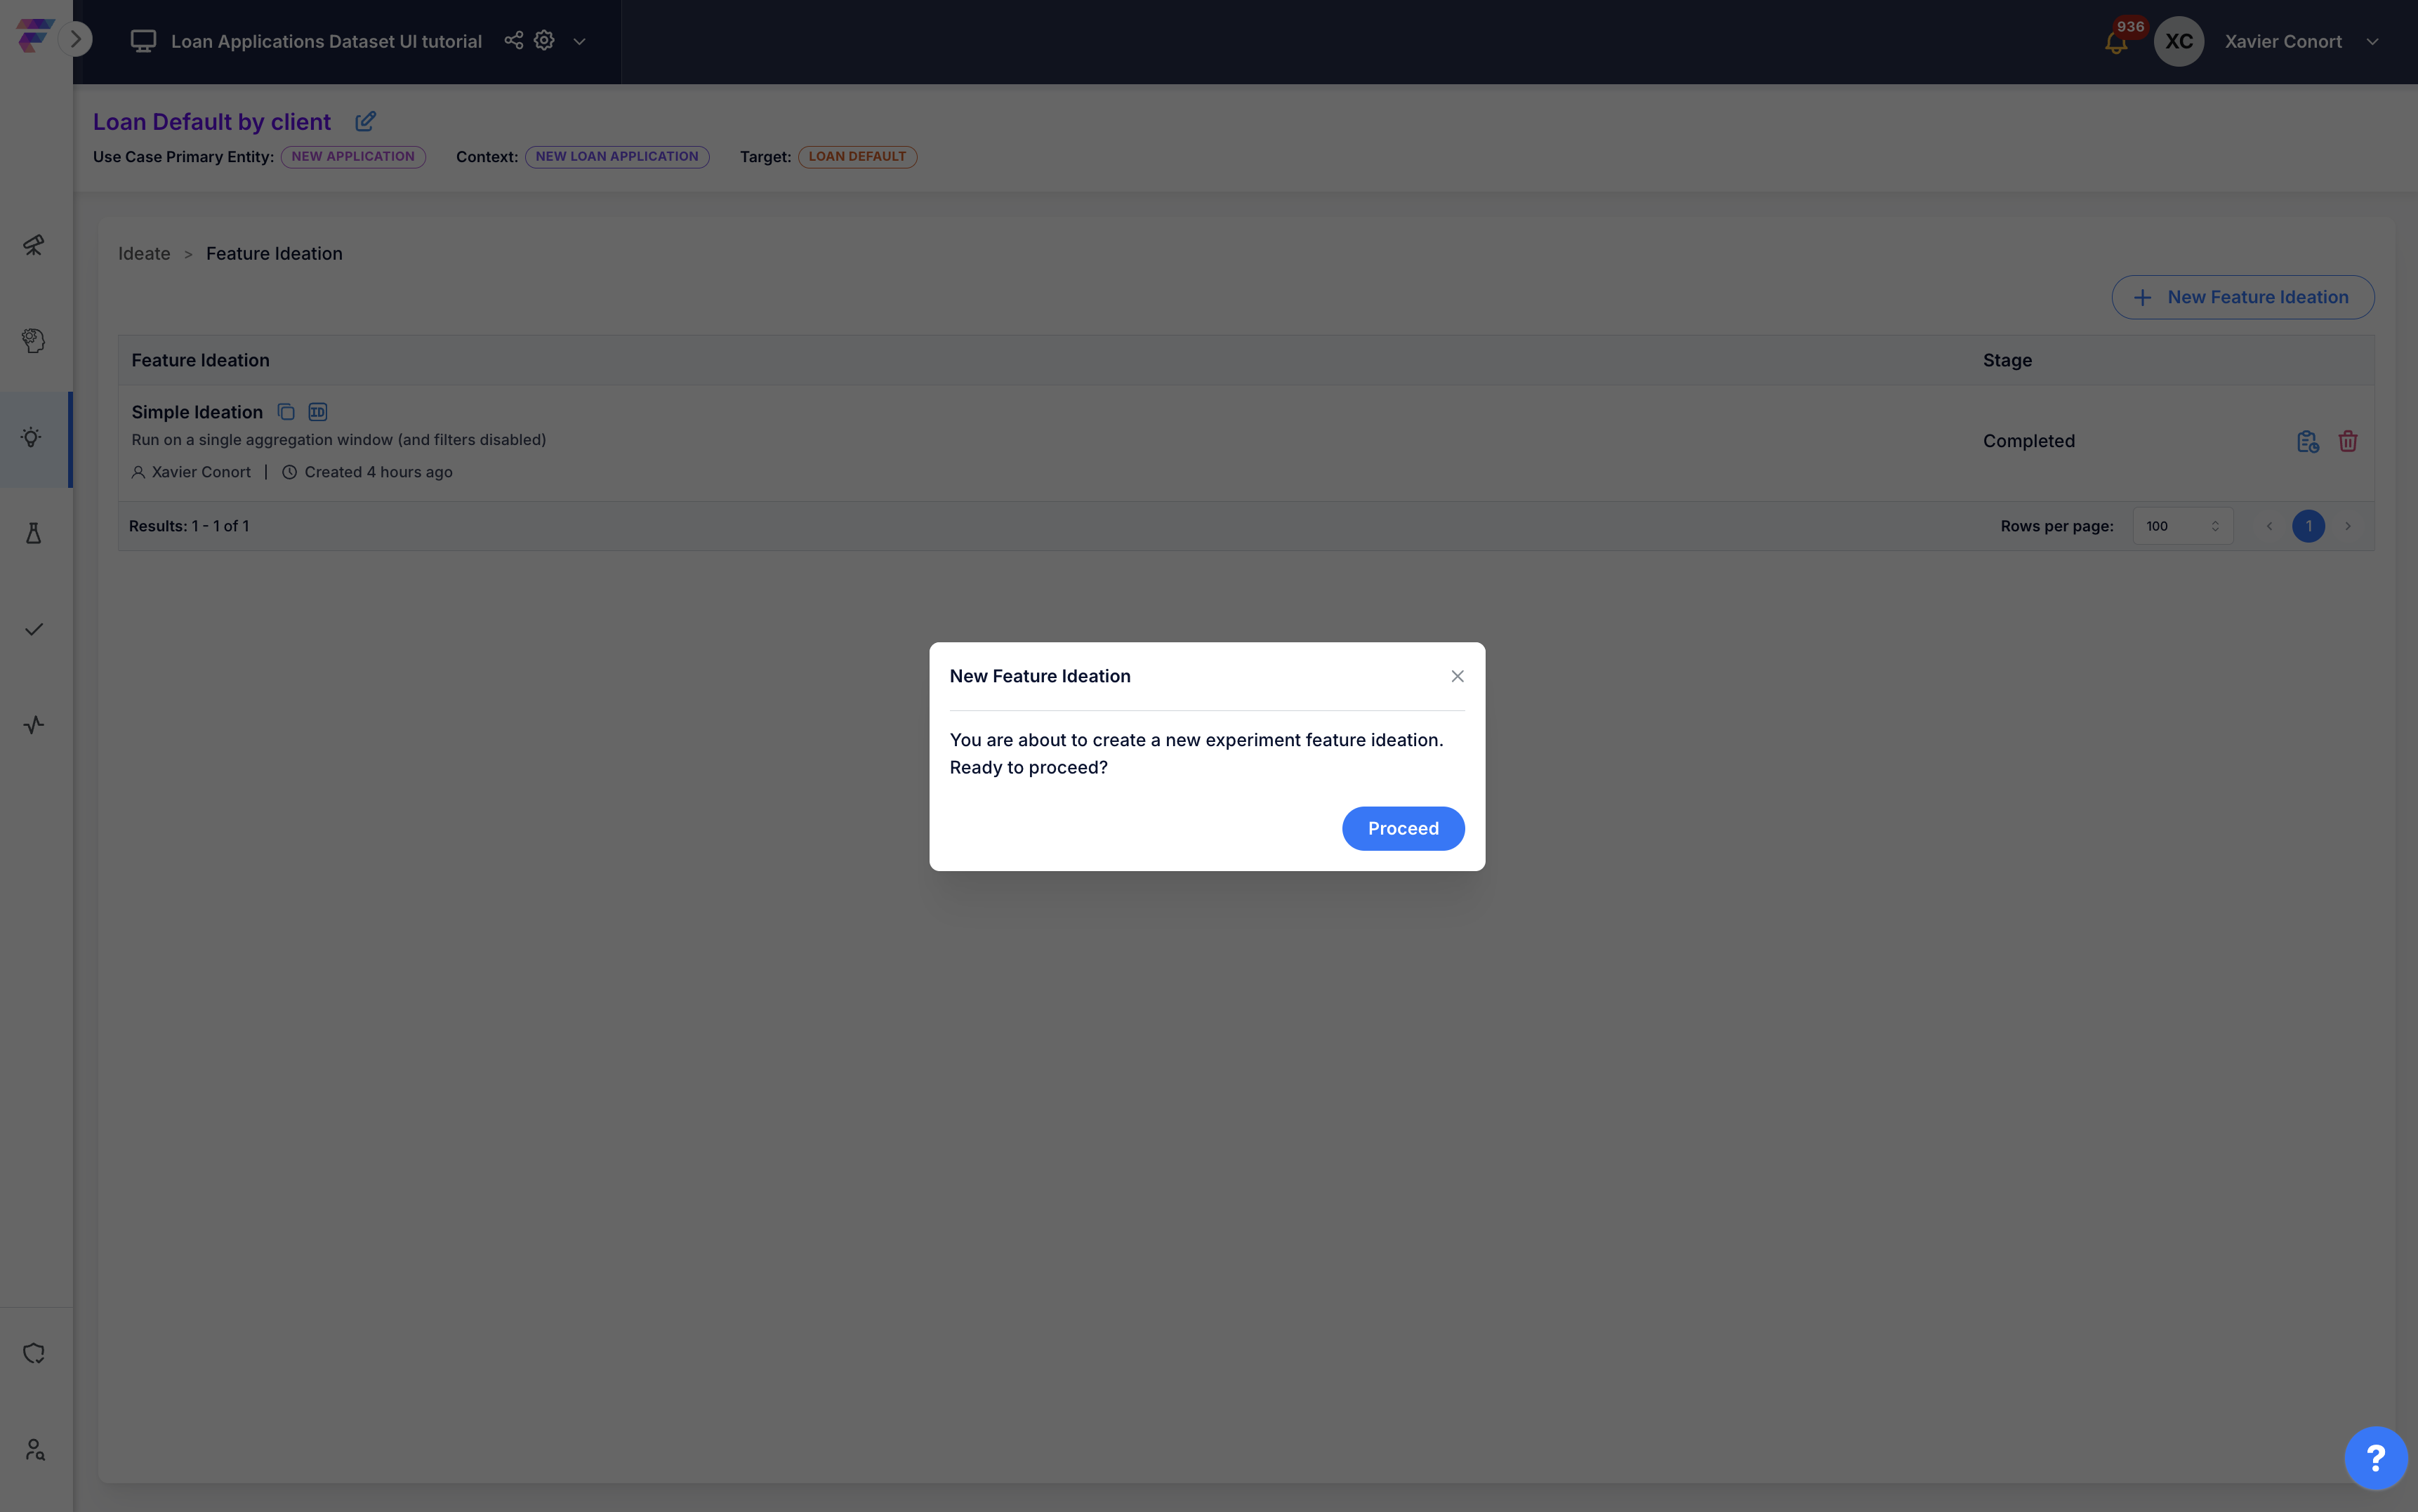Click the Xavier Conort username in the top bar

click(x=2283, y=41)
